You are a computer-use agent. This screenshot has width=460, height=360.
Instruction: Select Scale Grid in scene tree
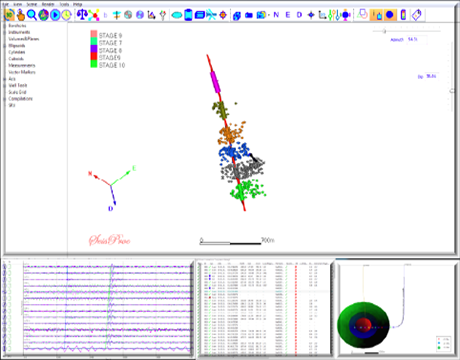click(17, 92)
